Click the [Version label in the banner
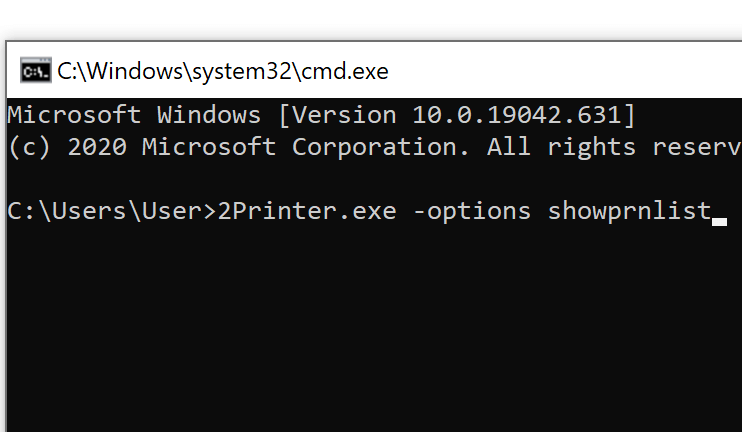742x432 pixels. (x=337, y=115)
